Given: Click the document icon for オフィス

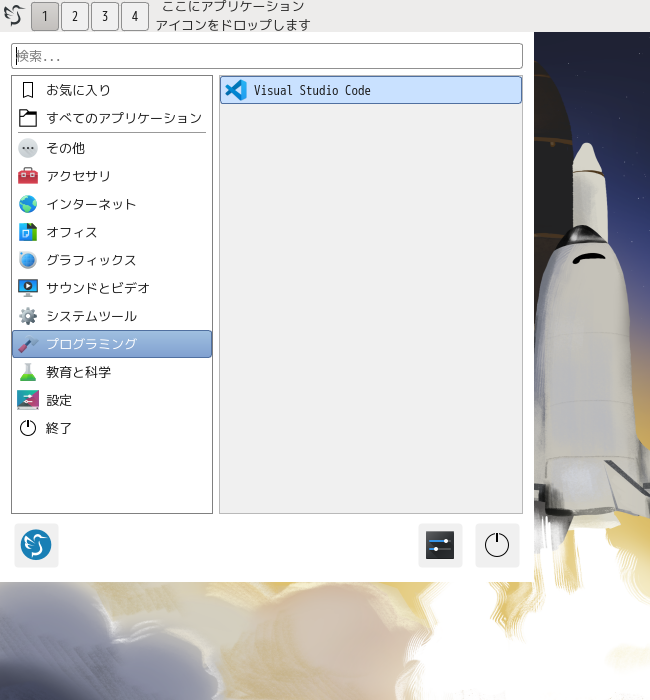Looking at the screenshot, I should pos(28,232).
